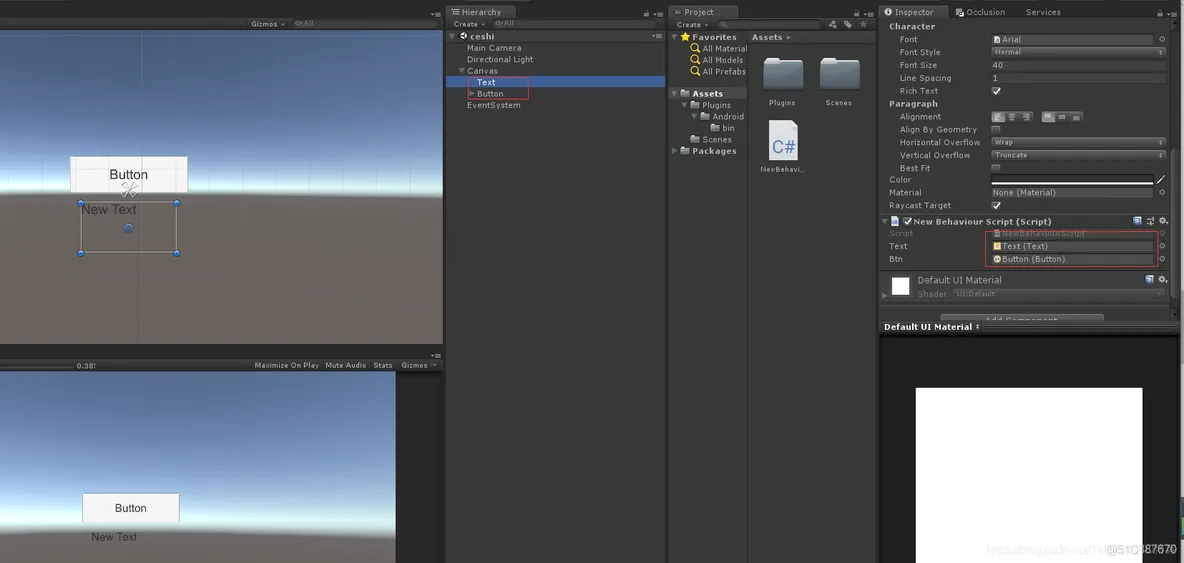
Task: Collapse the Canvas tree node
Action: [461, 71]
